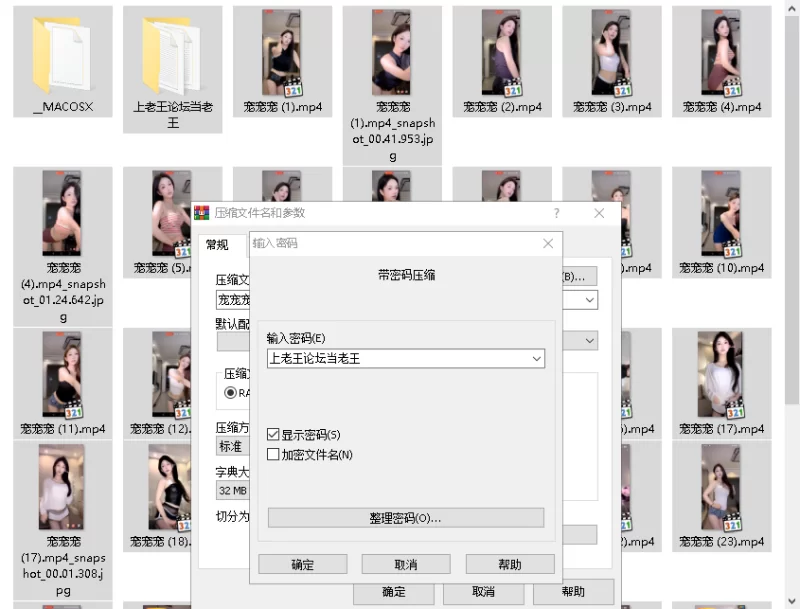Switch to the 常规 tab
The width and height of the screenshot is (800, 609).
tap(217, 245)
